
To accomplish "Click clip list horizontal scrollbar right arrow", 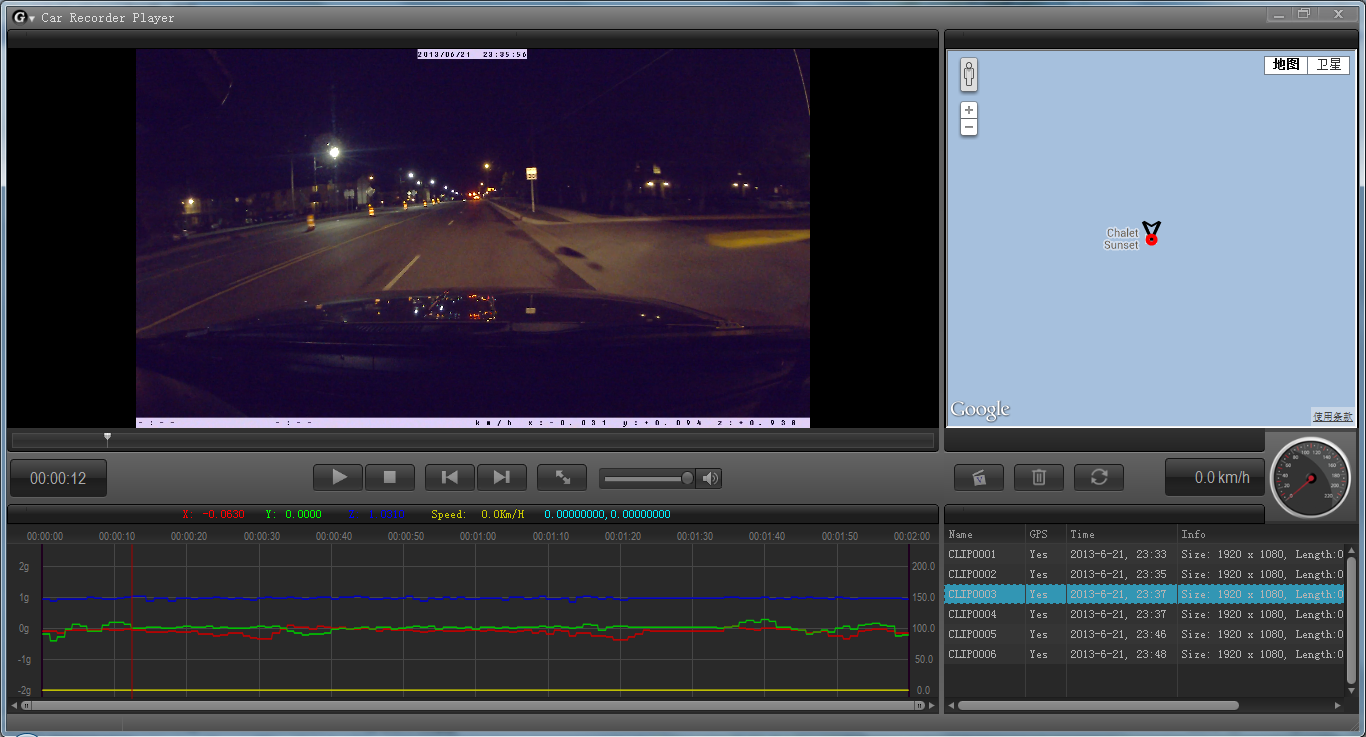I will click(x=1339, y=705).
